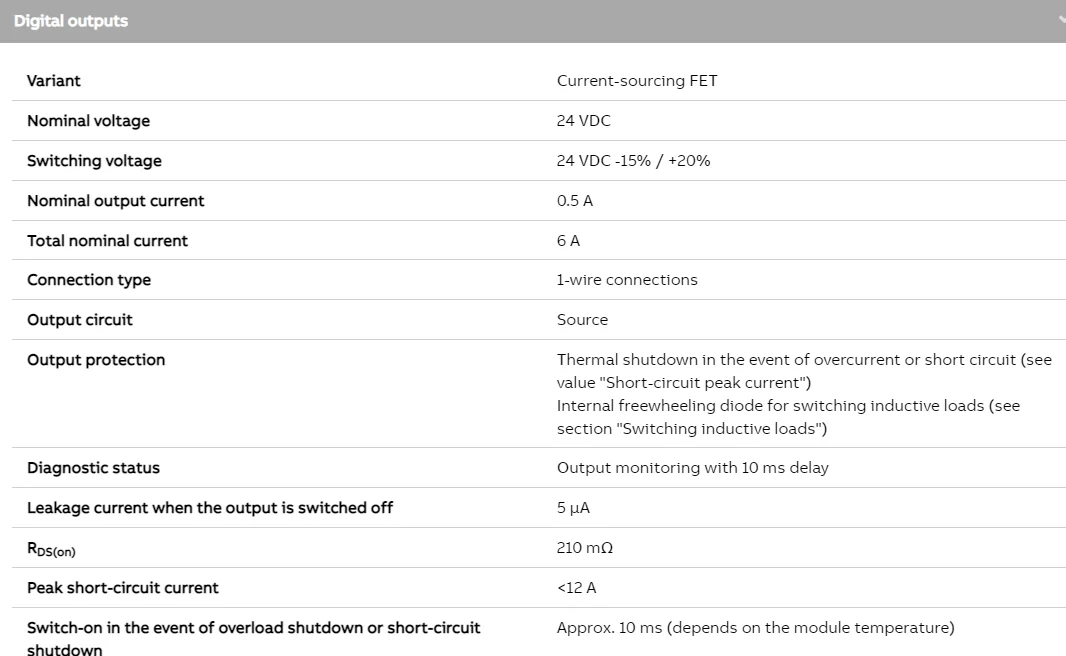Click the internal freewheeling diode description
1066x656 pixels.
coord(788,417)
